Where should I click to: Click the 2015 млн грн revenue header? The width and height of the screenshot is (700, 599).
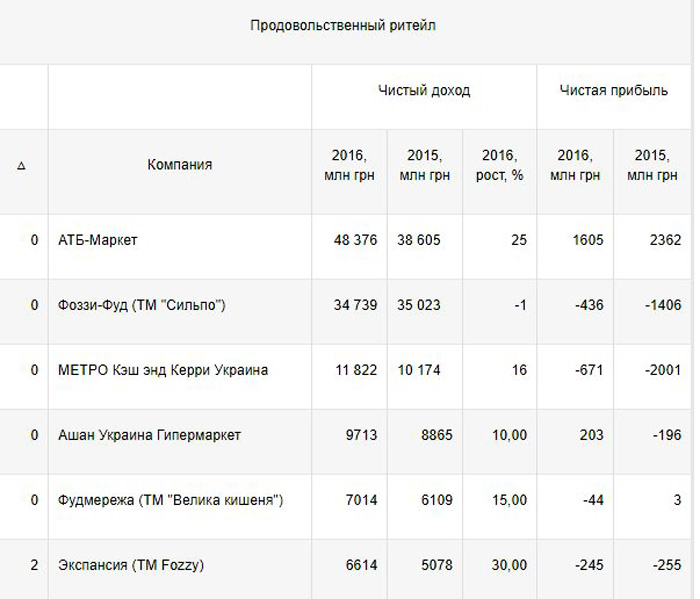pos(425,165)
